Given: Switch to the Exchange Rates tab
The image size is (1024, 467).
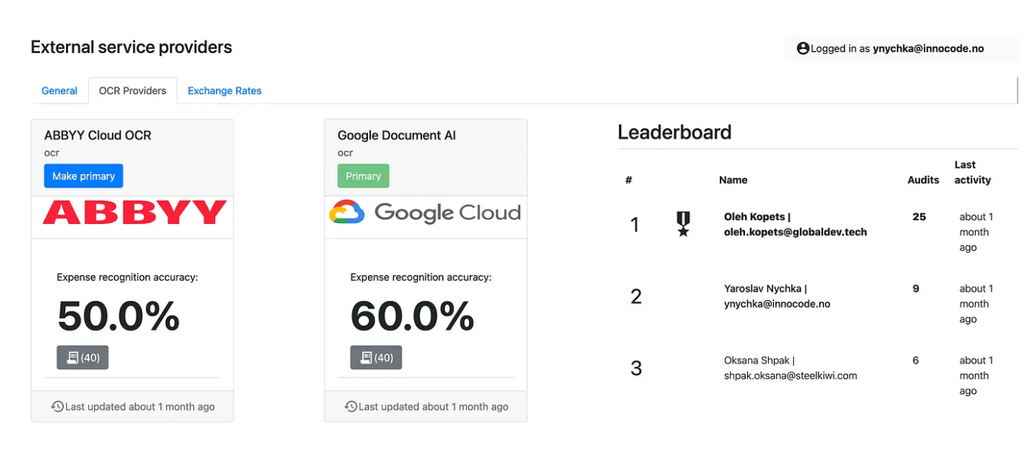Looking at the screenshot, I should [225, 91].
